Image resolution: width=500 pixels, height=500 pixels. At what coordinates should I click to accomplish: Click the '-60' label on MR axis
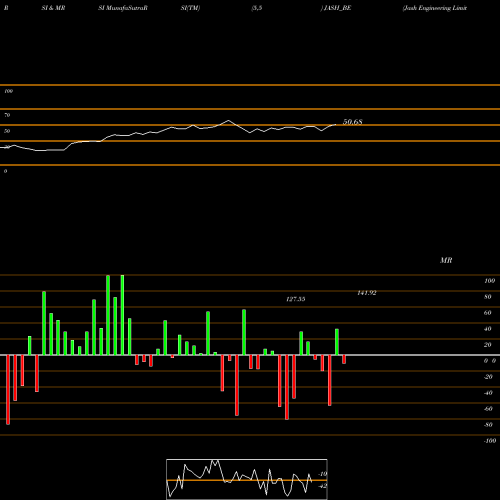click(x=488, y=409)
